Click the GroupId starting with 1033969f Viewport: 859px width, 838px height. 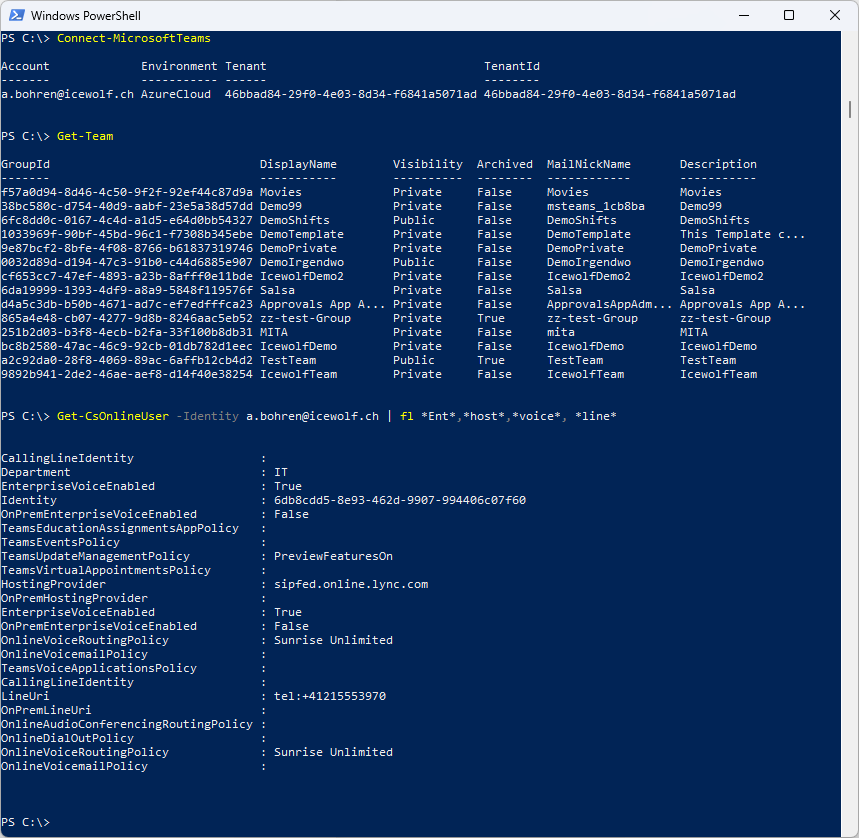coord(127,234)
